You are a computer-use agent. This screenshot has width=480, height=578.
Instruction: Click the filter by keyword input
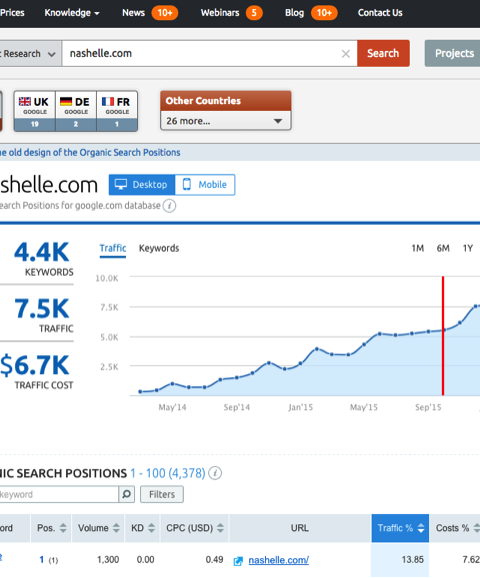[58, 494]
